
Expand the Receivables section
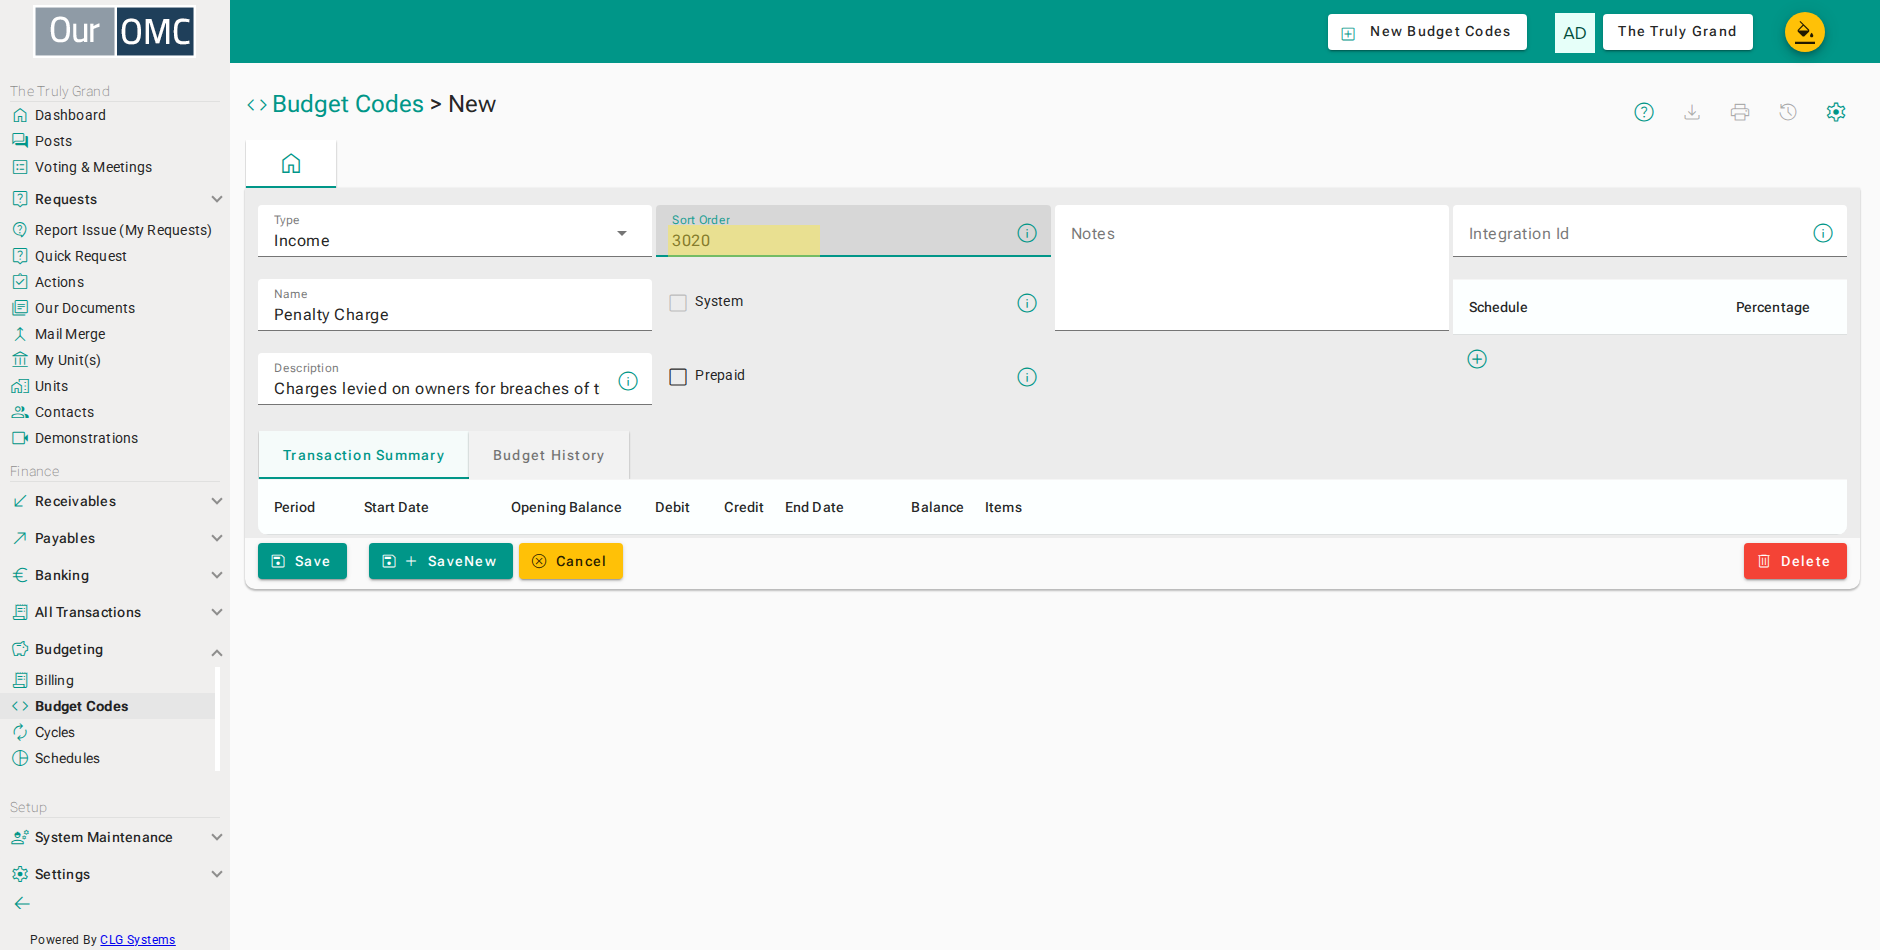(x=115, y=501)
